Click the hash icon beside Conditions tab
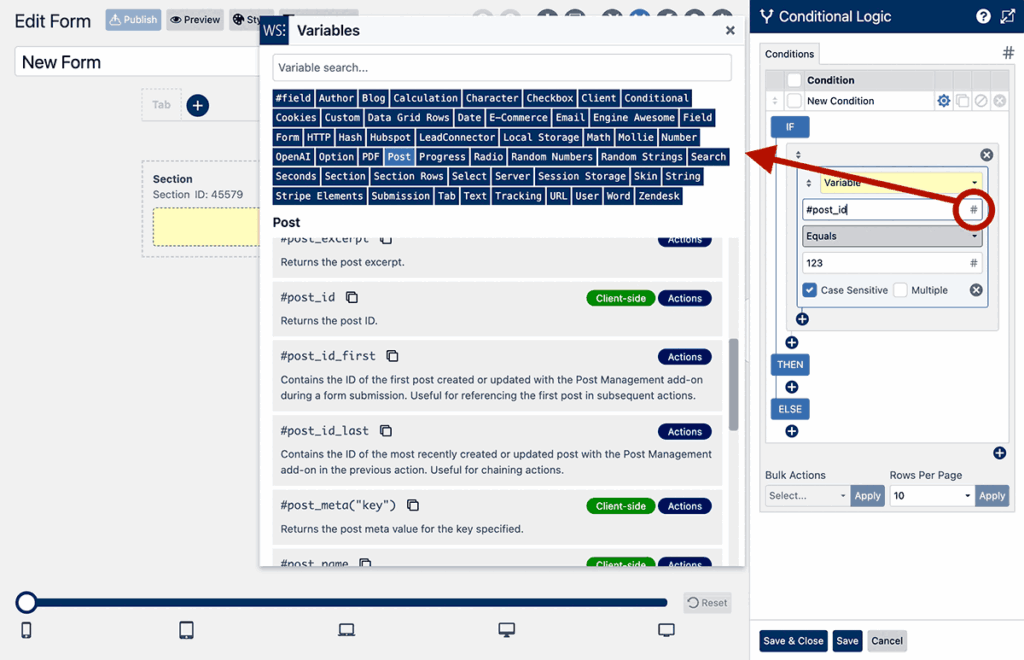 [x=1008, y=53]
